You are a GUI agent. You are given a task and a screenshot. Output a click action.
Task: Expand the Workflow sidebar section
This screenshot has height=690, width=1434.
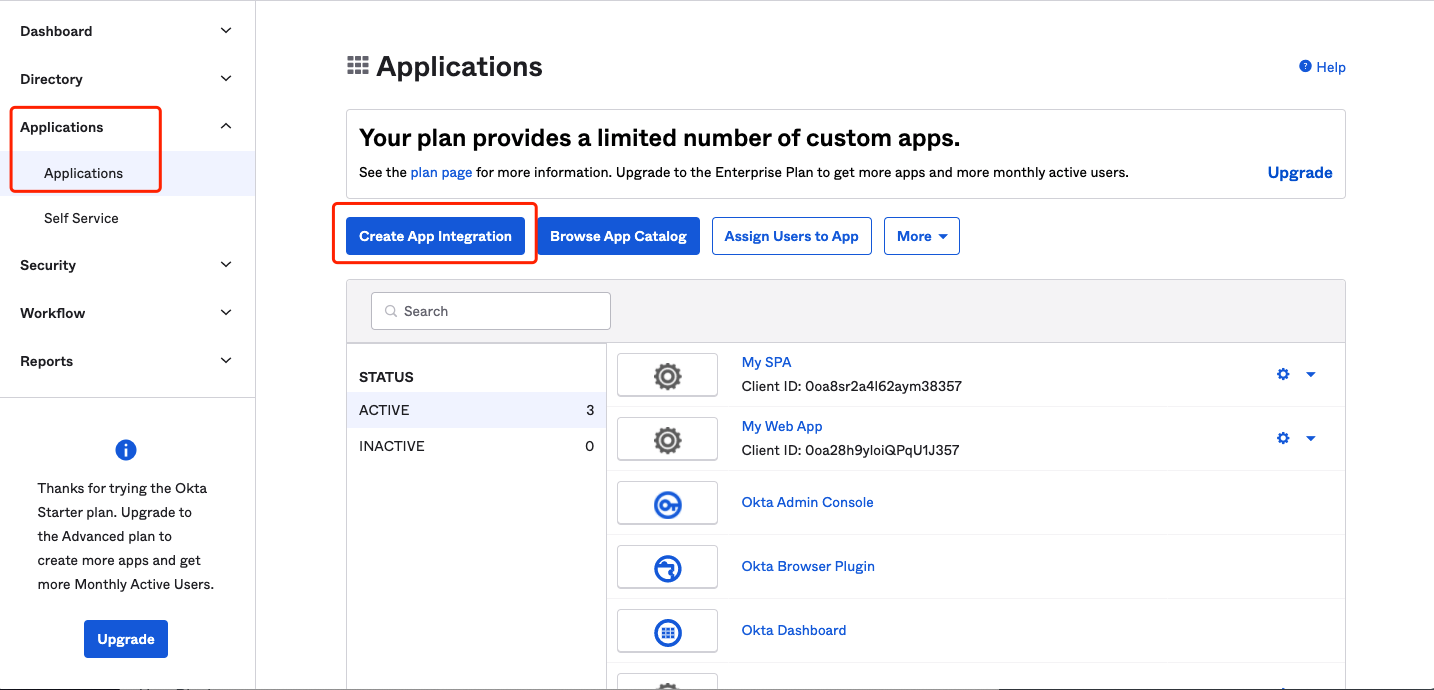(226, 313)
